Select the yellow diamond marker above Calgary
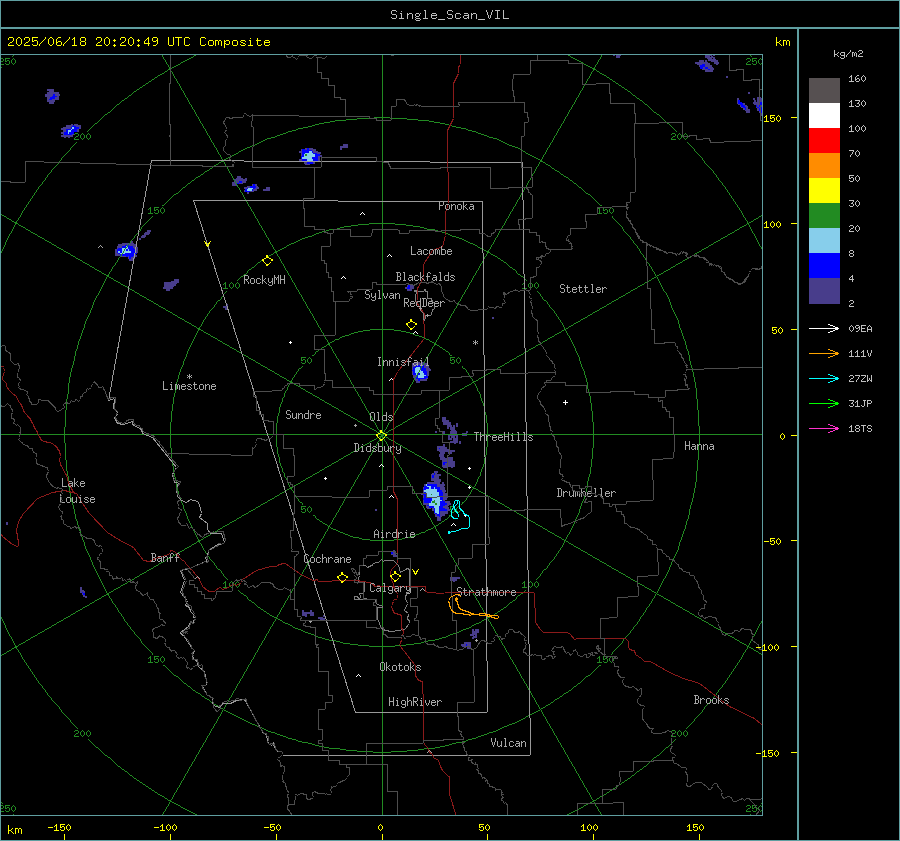The height and width of the screenshot is (841, 900). (395, 576)
